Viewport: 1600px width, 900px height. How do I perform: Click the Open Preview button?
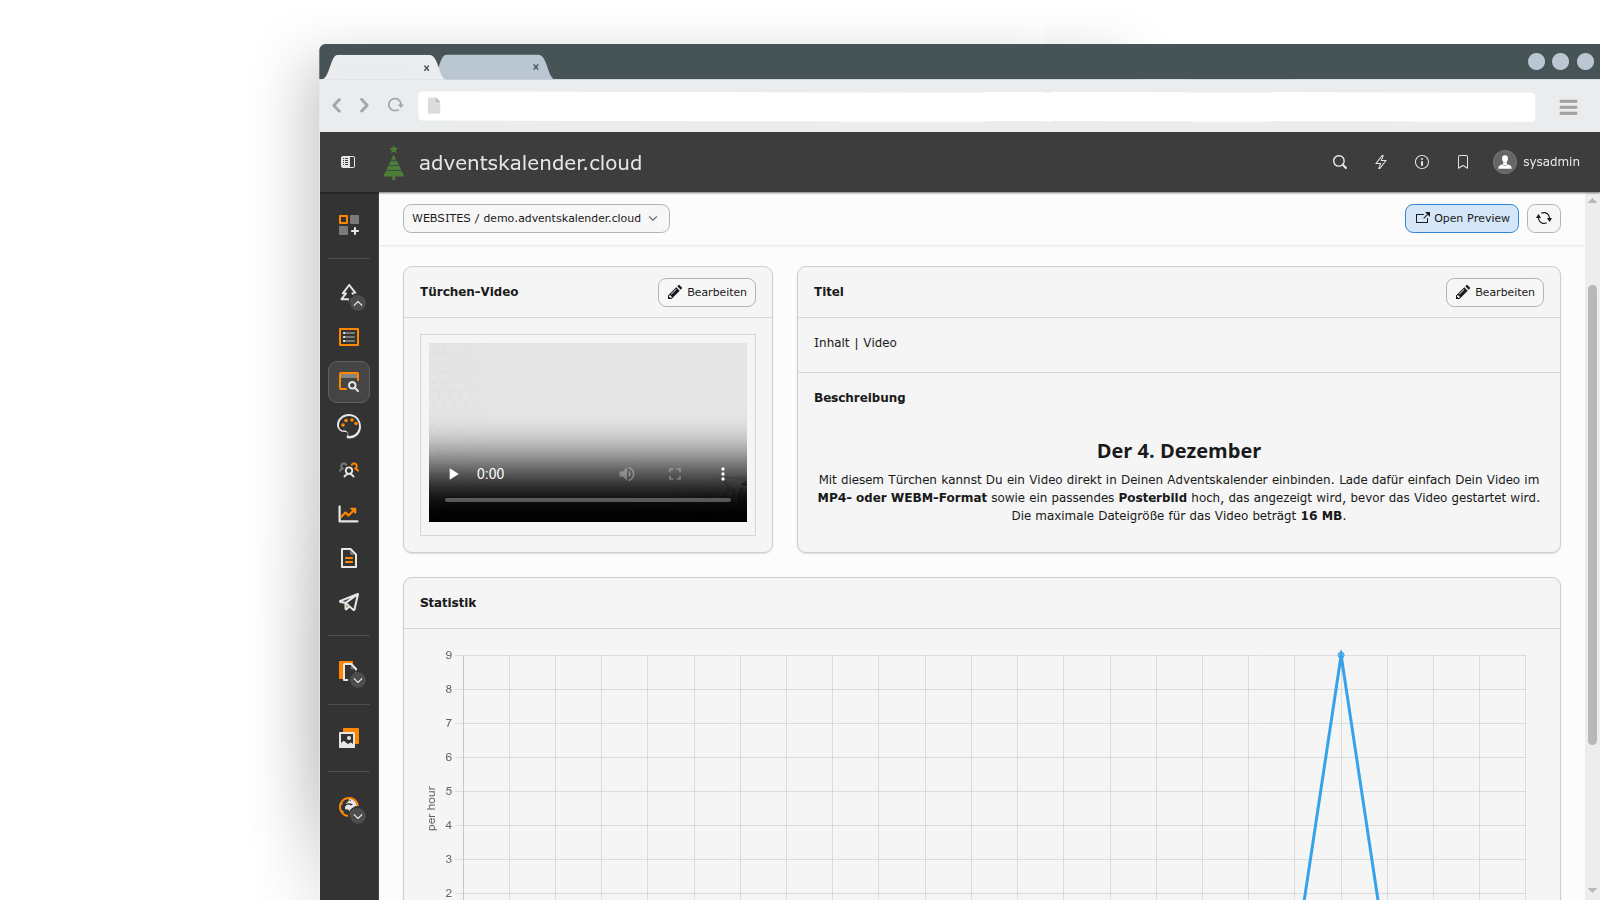tap(1462, 218)
